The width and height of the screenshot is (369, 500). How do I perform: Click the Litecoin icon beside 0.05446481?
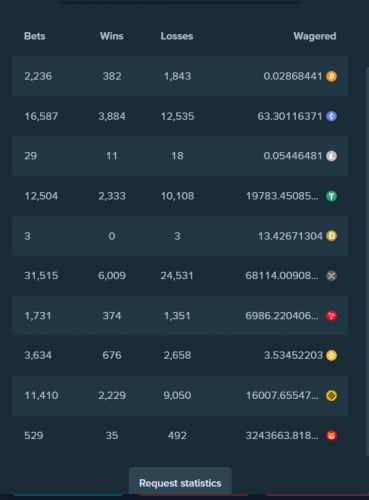click(331, 156)
